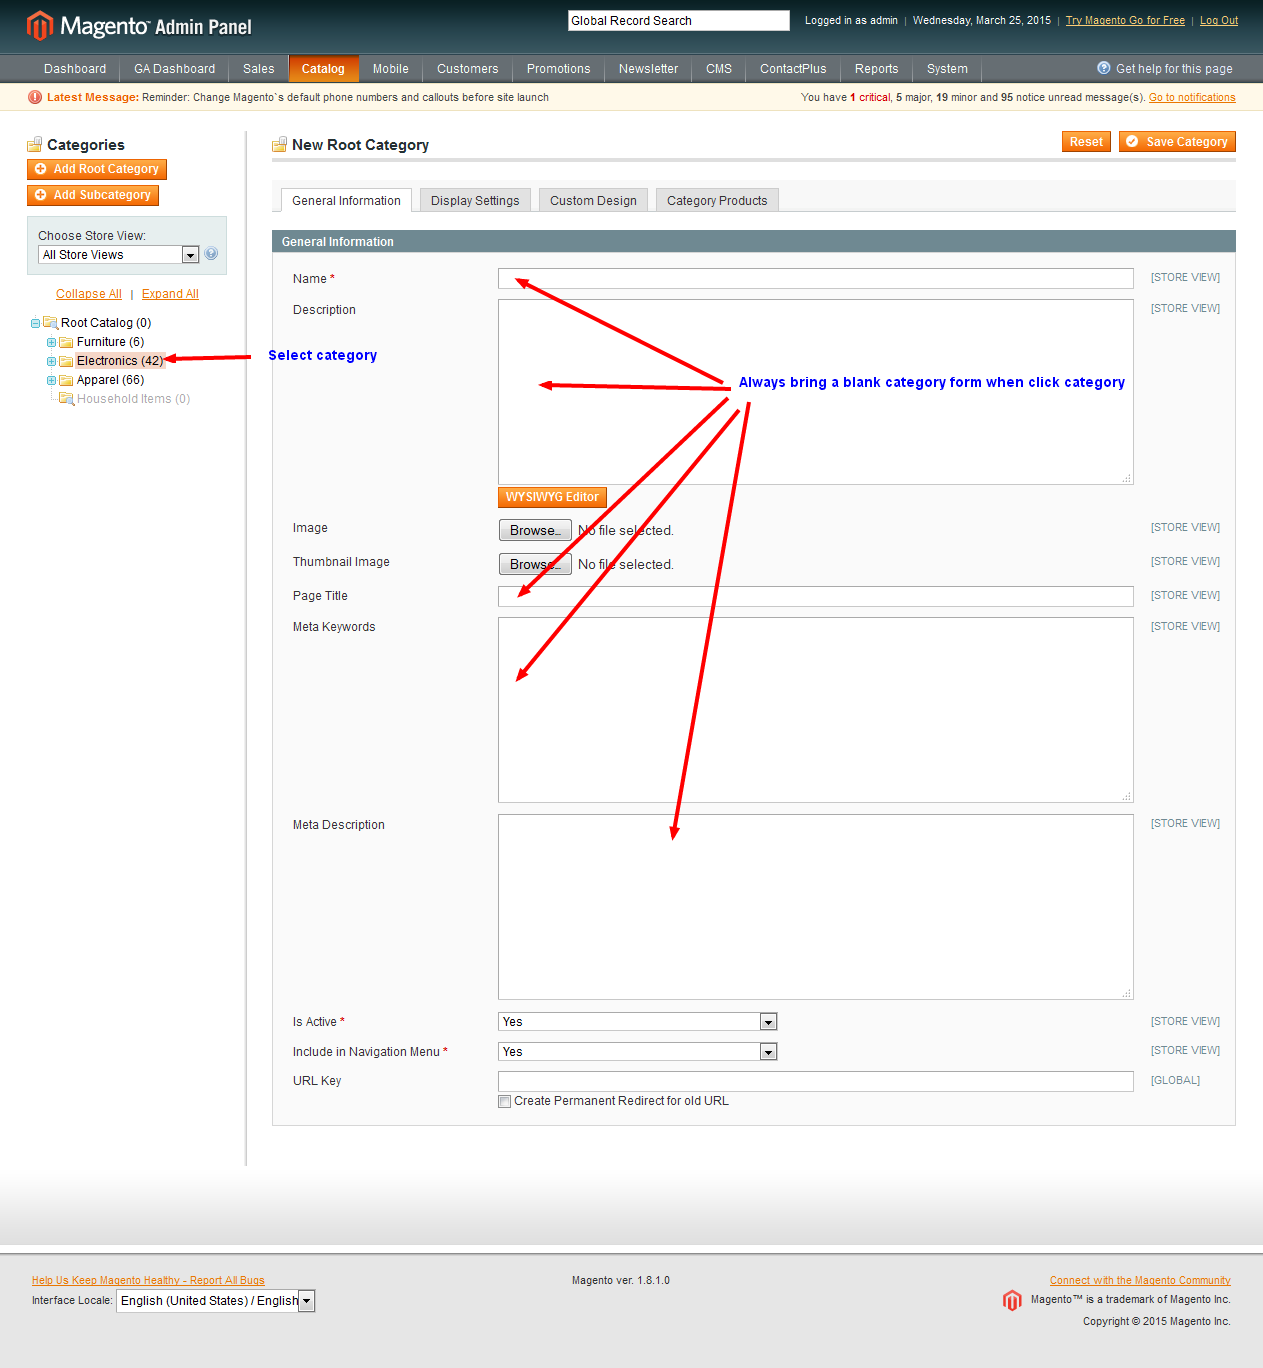Screen dimensions: 1263x1368
Task: Click the Global Record Search field
Action: [x=679, y=20]
